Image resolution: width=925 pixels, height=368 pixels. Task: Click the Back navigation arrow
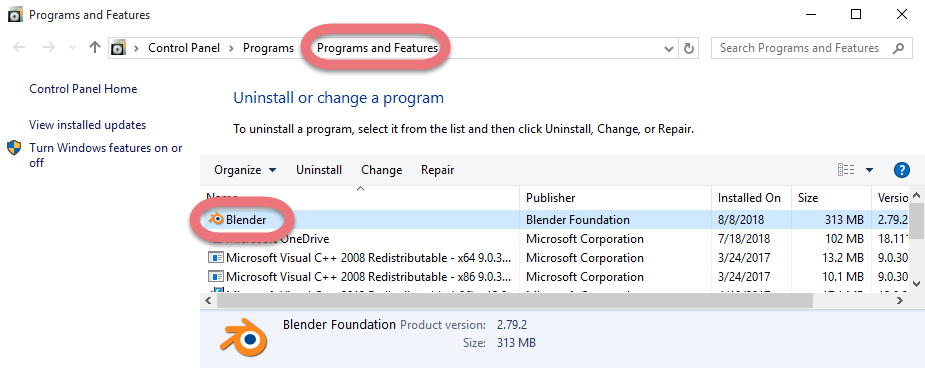(19, 48)
